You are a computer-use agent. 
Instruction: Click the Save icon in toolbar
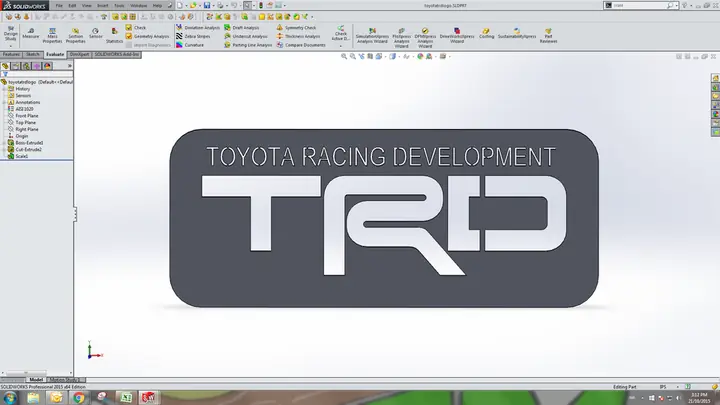[207, 6]
